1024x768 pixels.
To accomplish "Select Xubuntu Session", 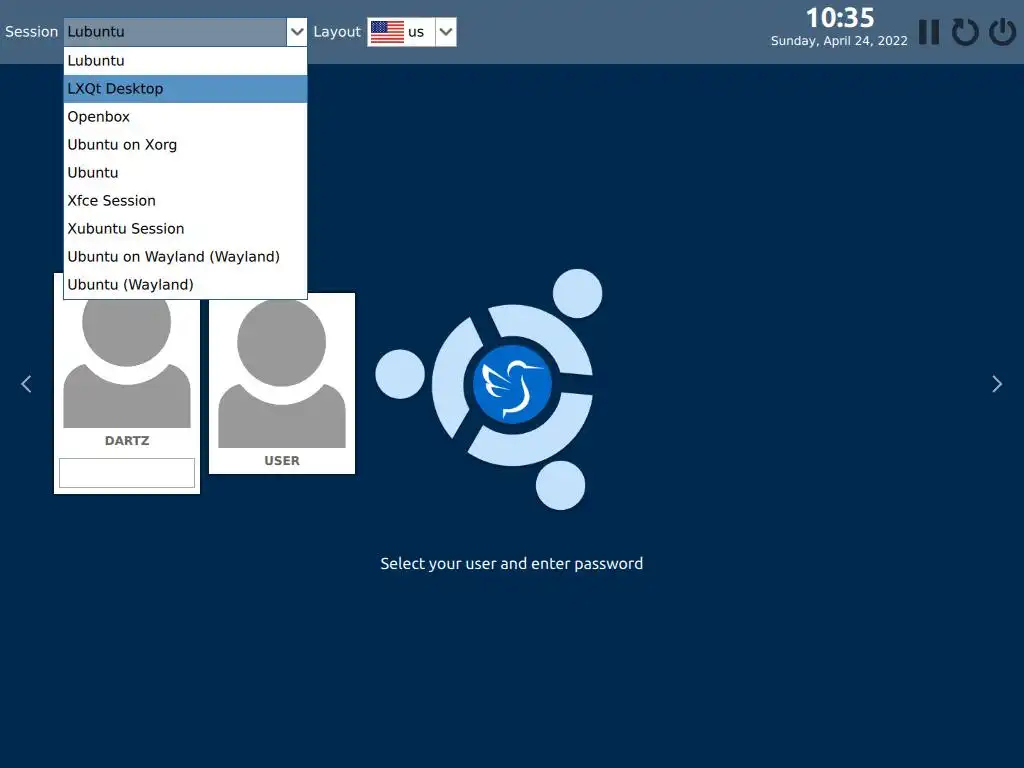I will [185, 229].
